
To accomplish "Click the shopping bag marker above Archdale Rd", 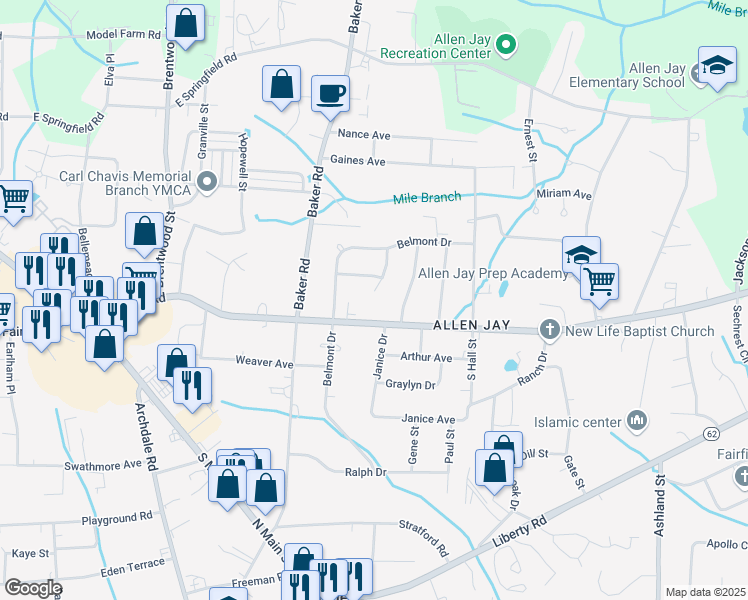I will pos(104,345).
